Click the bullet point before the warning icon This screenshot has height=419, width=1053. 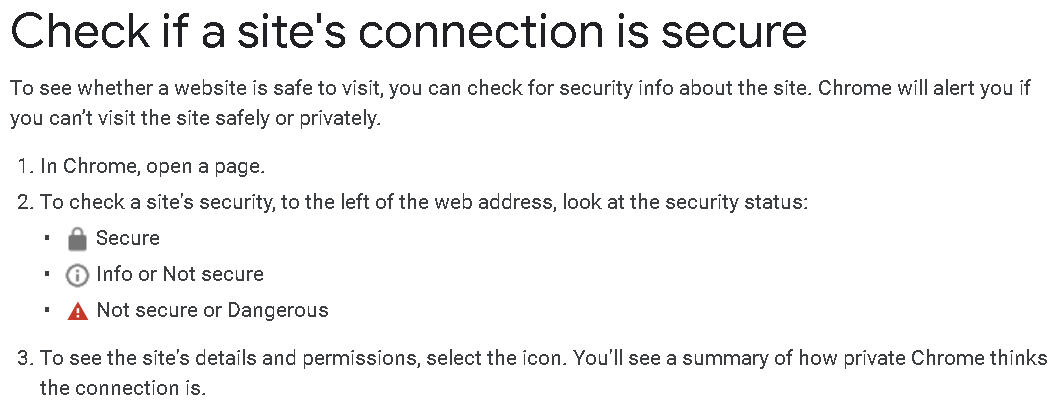(46, 311)
